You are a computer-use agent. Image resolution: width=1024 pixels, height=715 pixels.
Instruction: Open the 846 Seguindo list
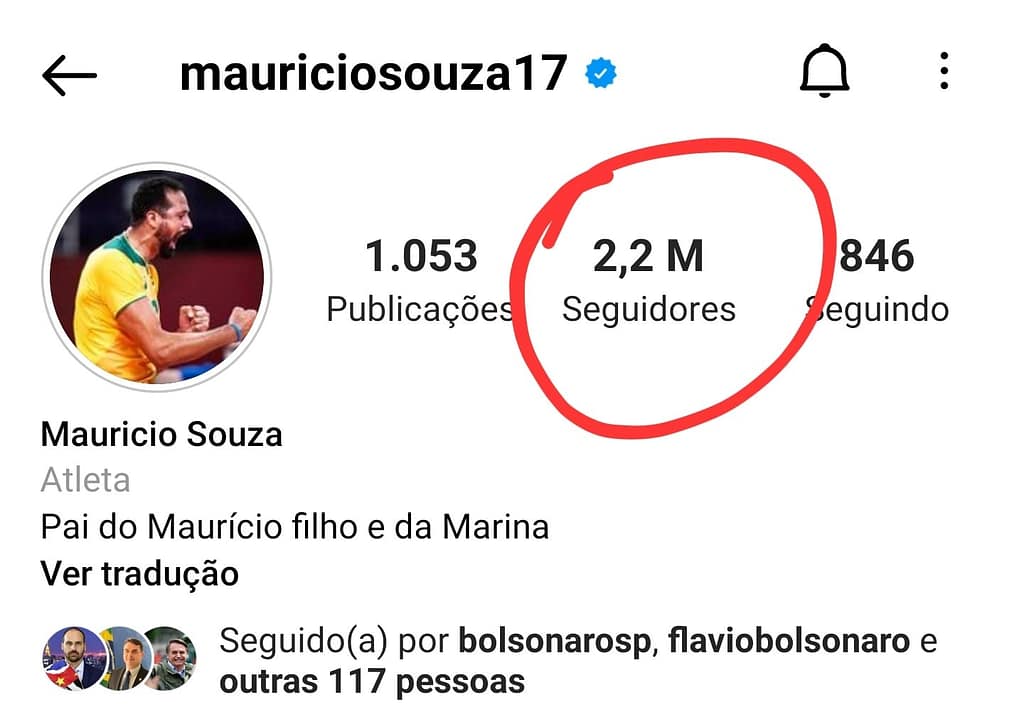877,280
